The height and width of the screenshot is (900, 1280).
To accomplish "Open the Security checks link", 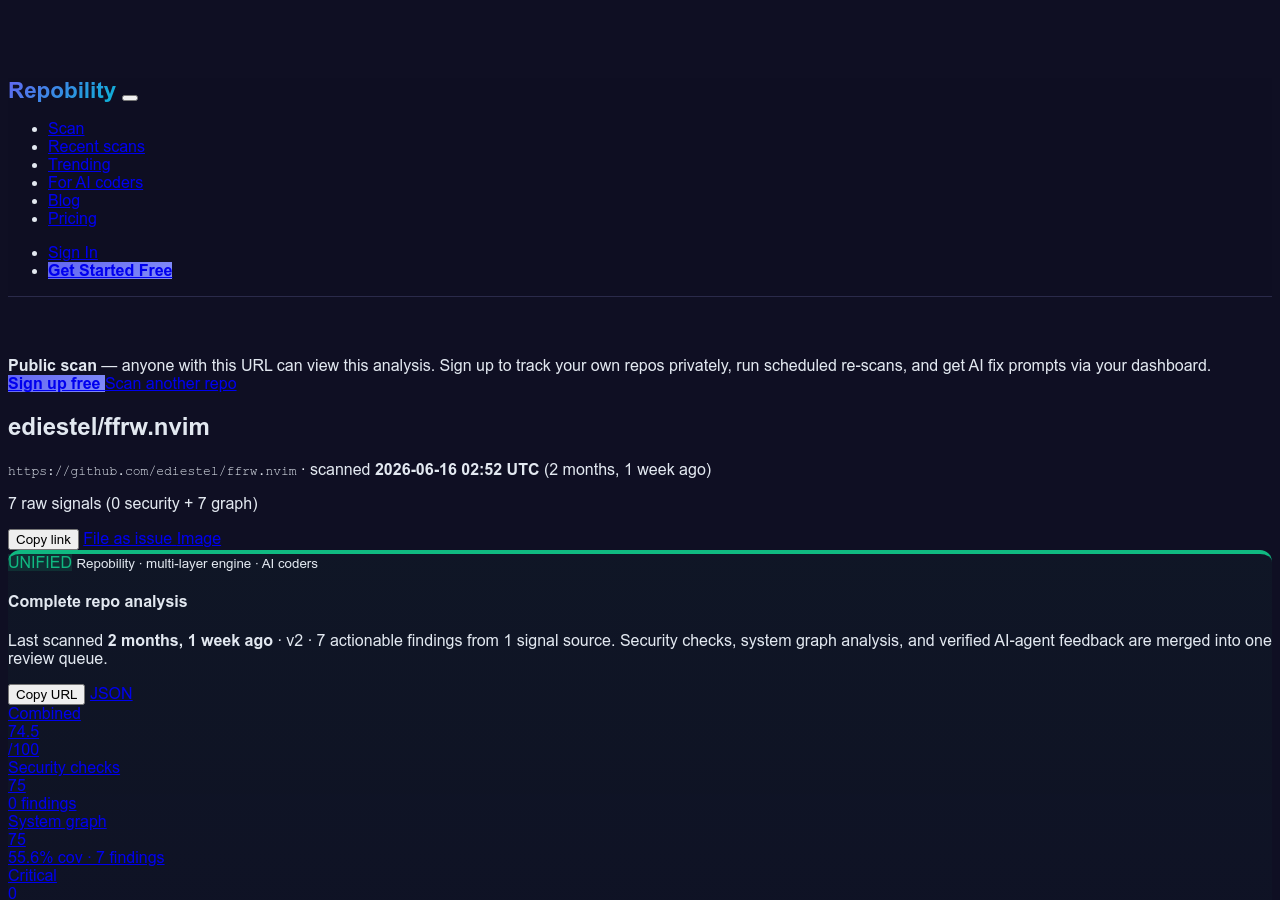I will (64, 767).
